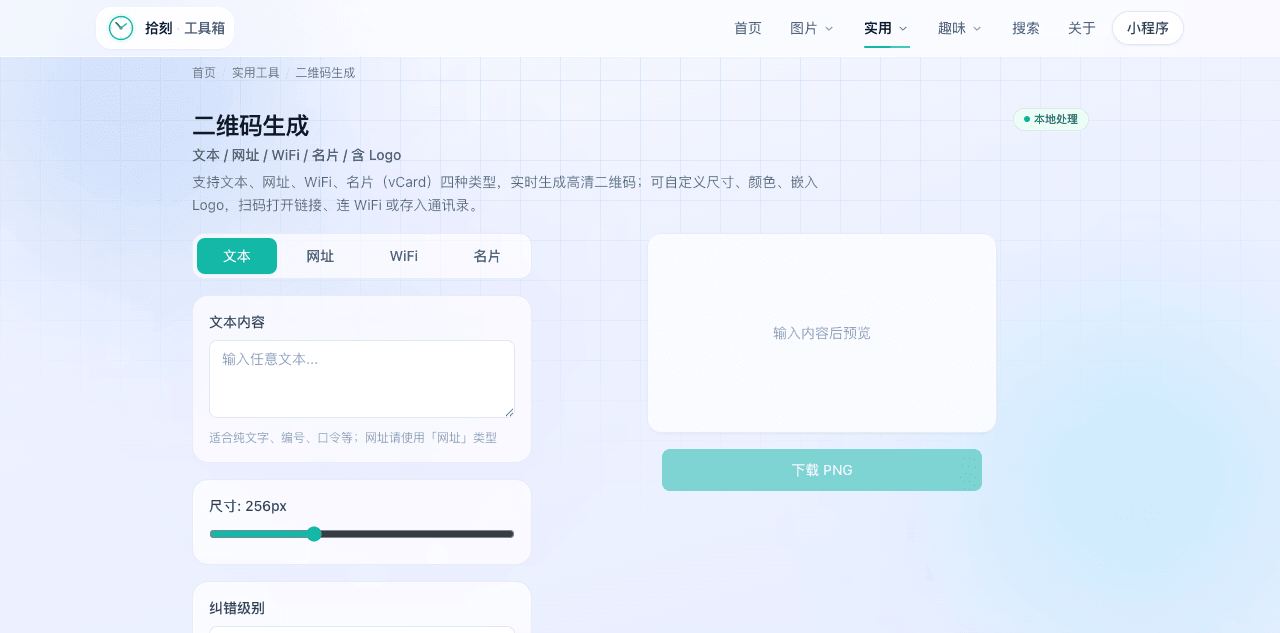Expand the 实用 menu
This screenshot has height=633, width=1280.
click(886, 28)
